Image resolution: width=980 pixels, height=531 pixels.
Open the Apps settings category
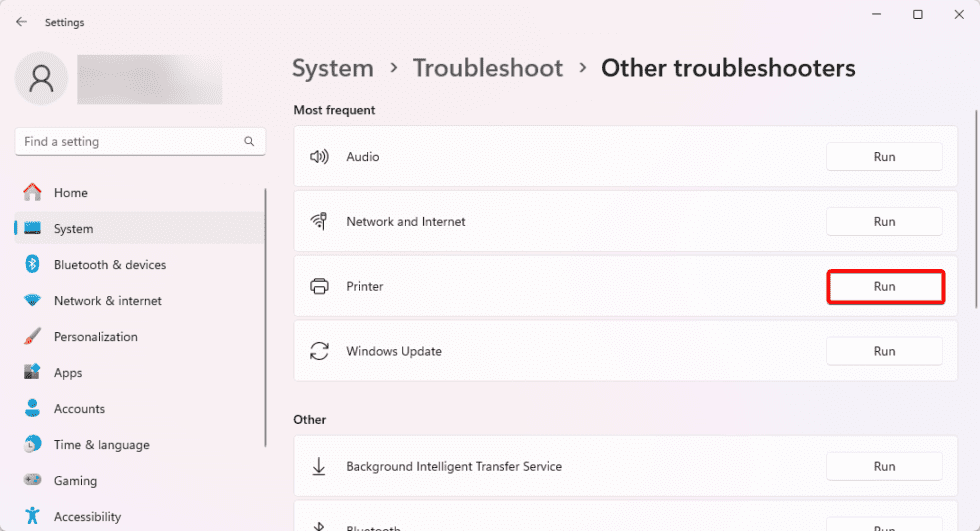(68, 373)
